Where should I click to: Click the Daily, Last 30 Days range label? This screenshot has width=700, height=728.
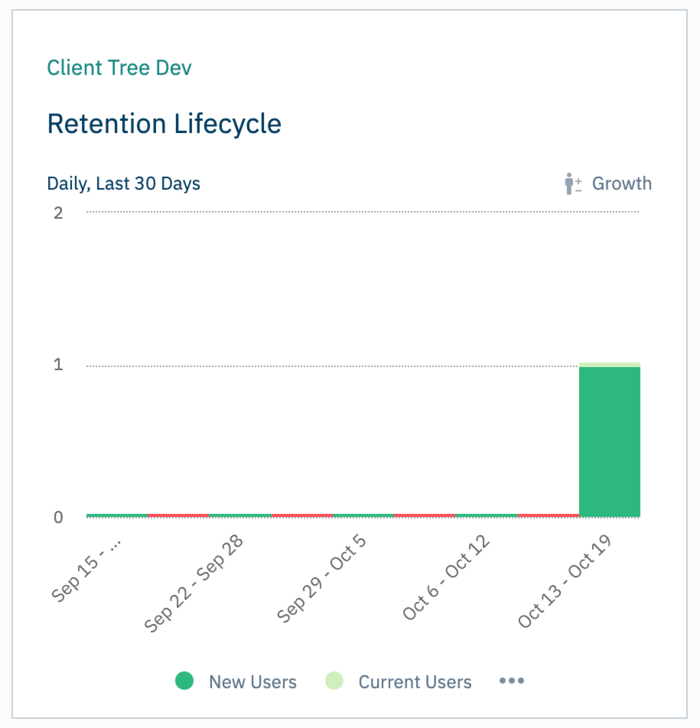(x=123, y=184)
